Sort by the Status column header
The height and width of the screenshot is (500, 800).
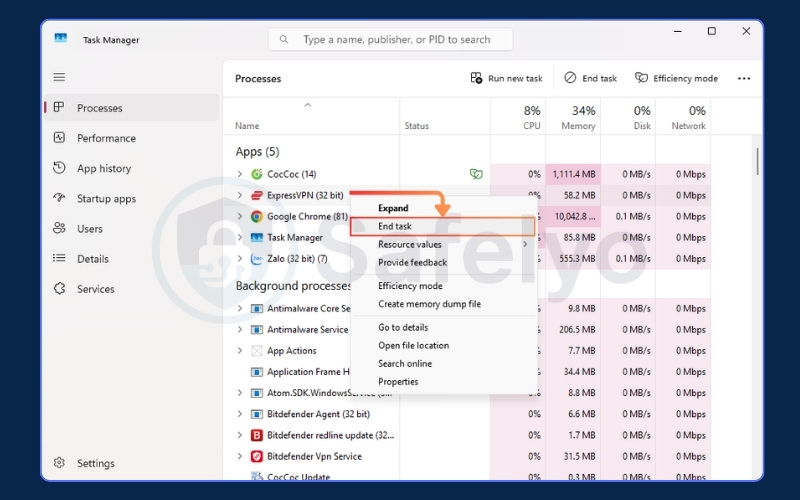416,126
